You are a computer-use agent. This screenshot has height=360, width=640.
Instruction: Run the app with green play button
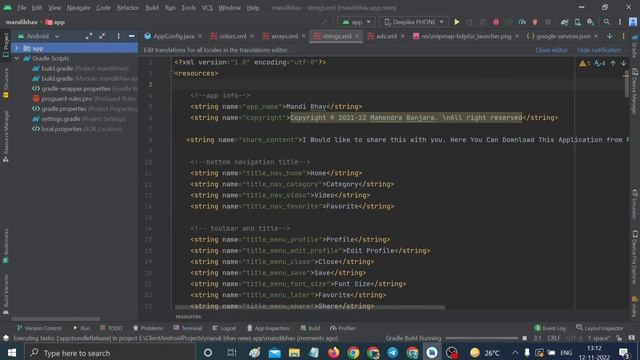(x=457, y=22)
